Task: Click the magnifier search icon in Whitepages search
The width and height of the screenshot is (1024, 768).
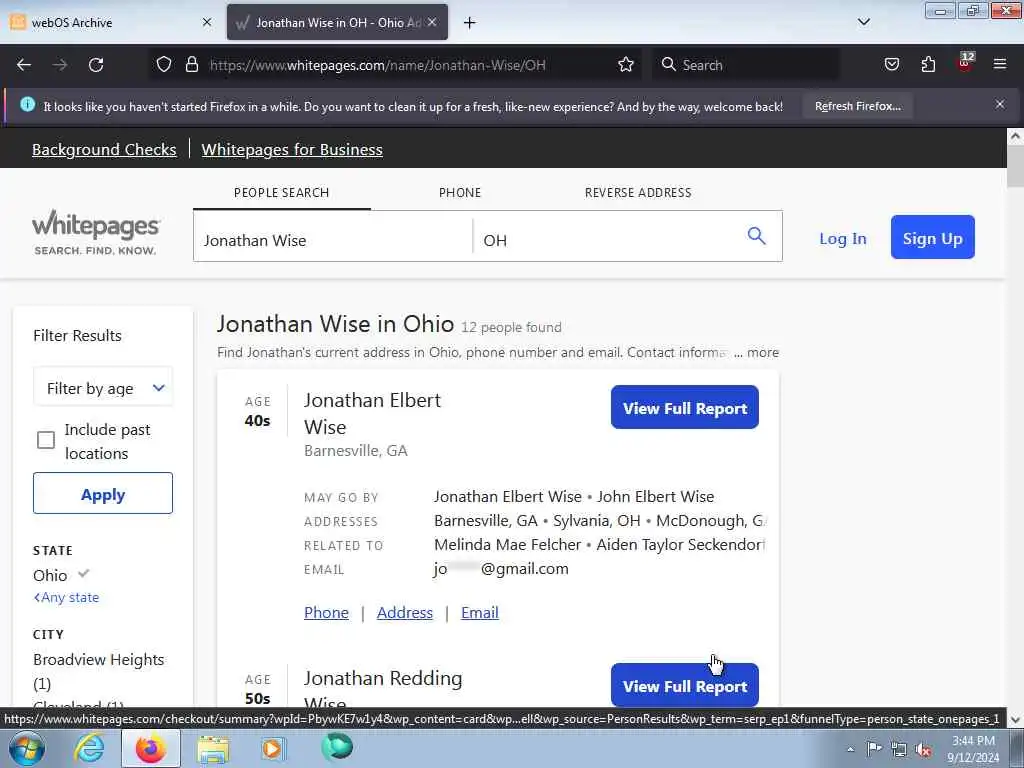Action: (x=756, y=236)
